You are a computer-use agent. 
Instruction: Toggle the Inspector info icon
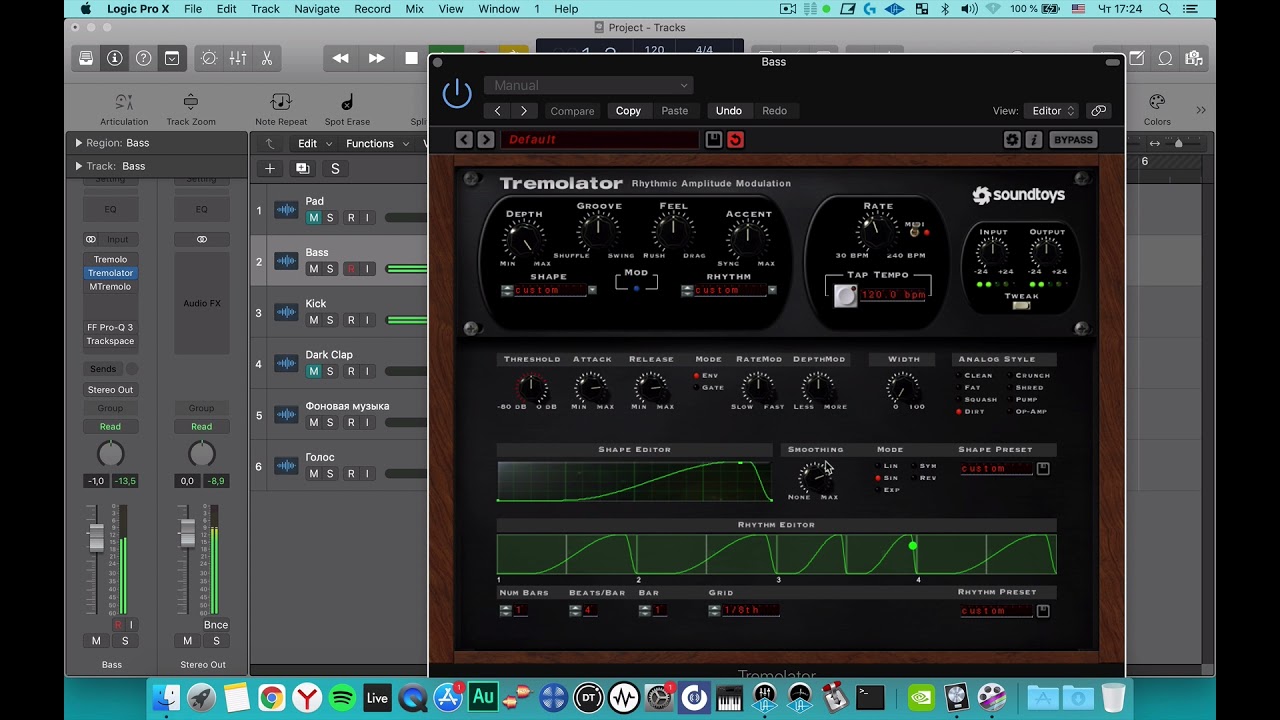(x=115, y=58)
